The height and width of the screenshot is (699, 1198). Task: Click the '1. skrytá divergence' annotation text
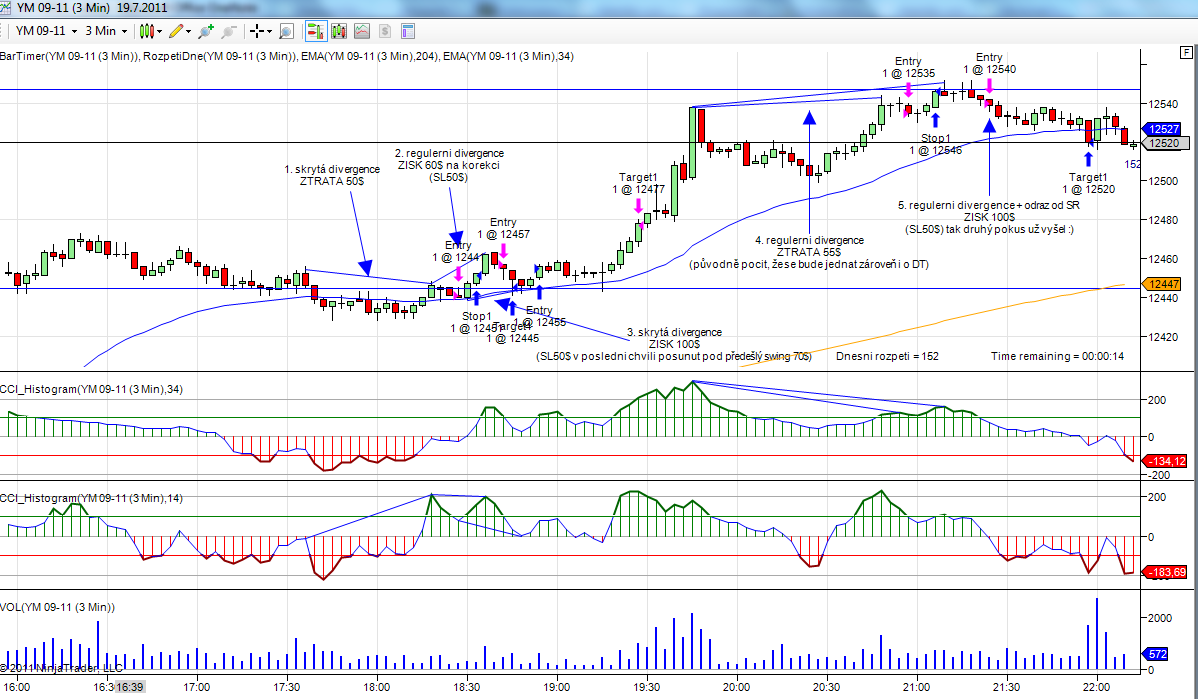tap(332, 169)
